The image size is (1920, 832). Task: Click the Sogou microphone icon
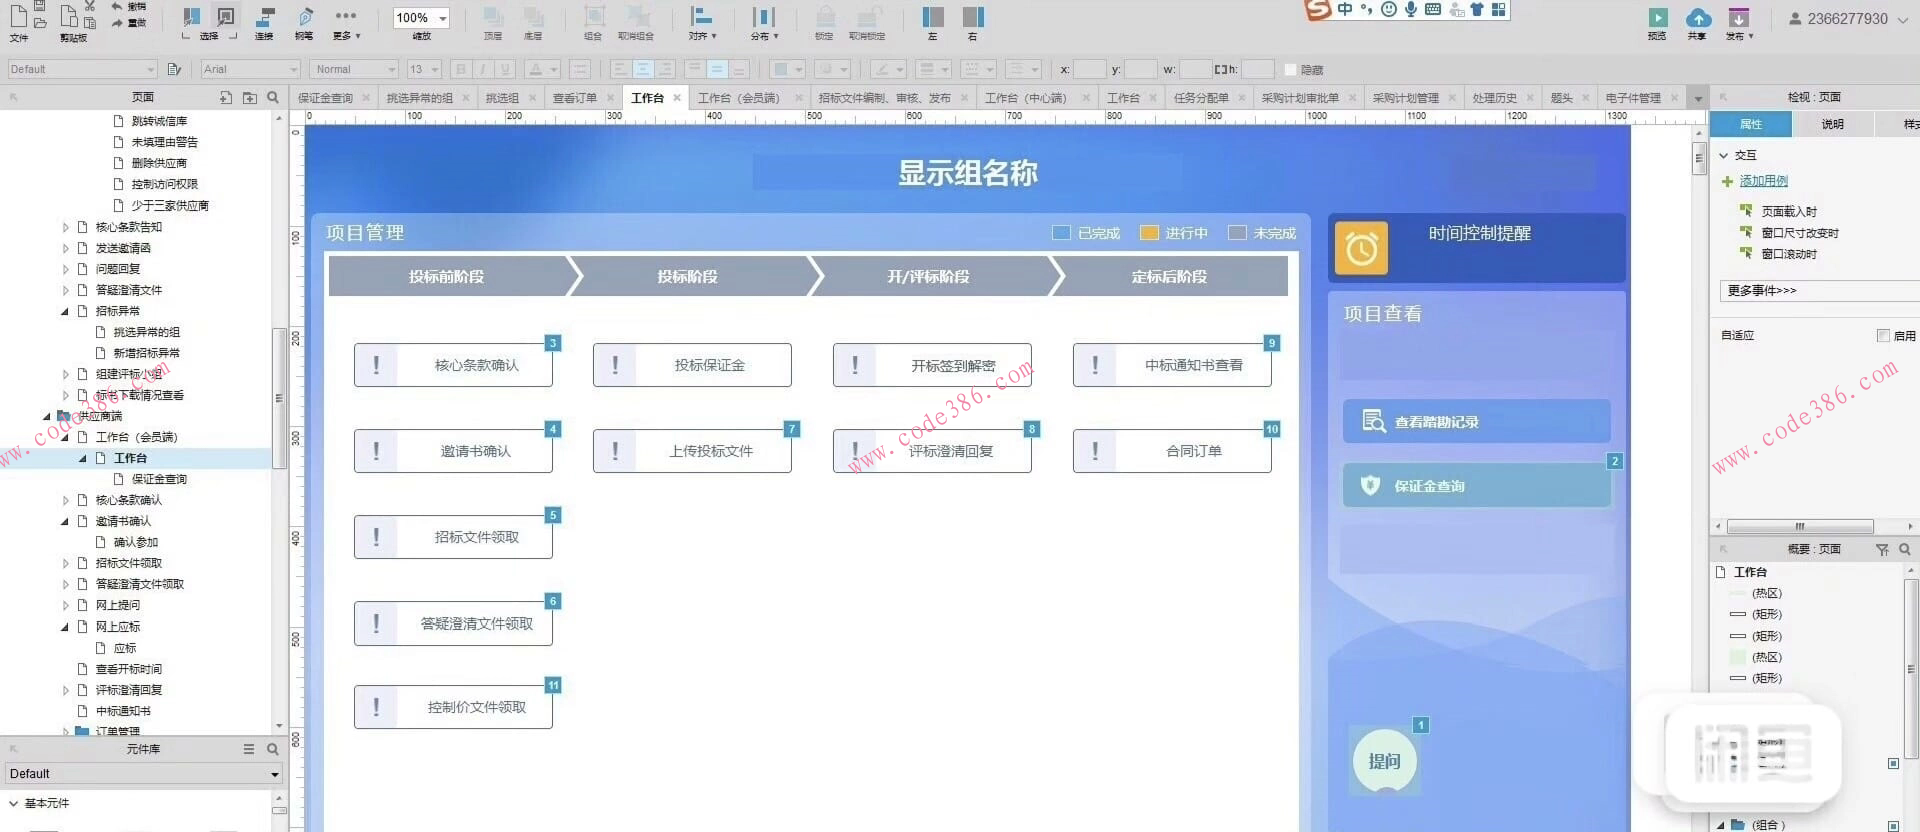1411,9
